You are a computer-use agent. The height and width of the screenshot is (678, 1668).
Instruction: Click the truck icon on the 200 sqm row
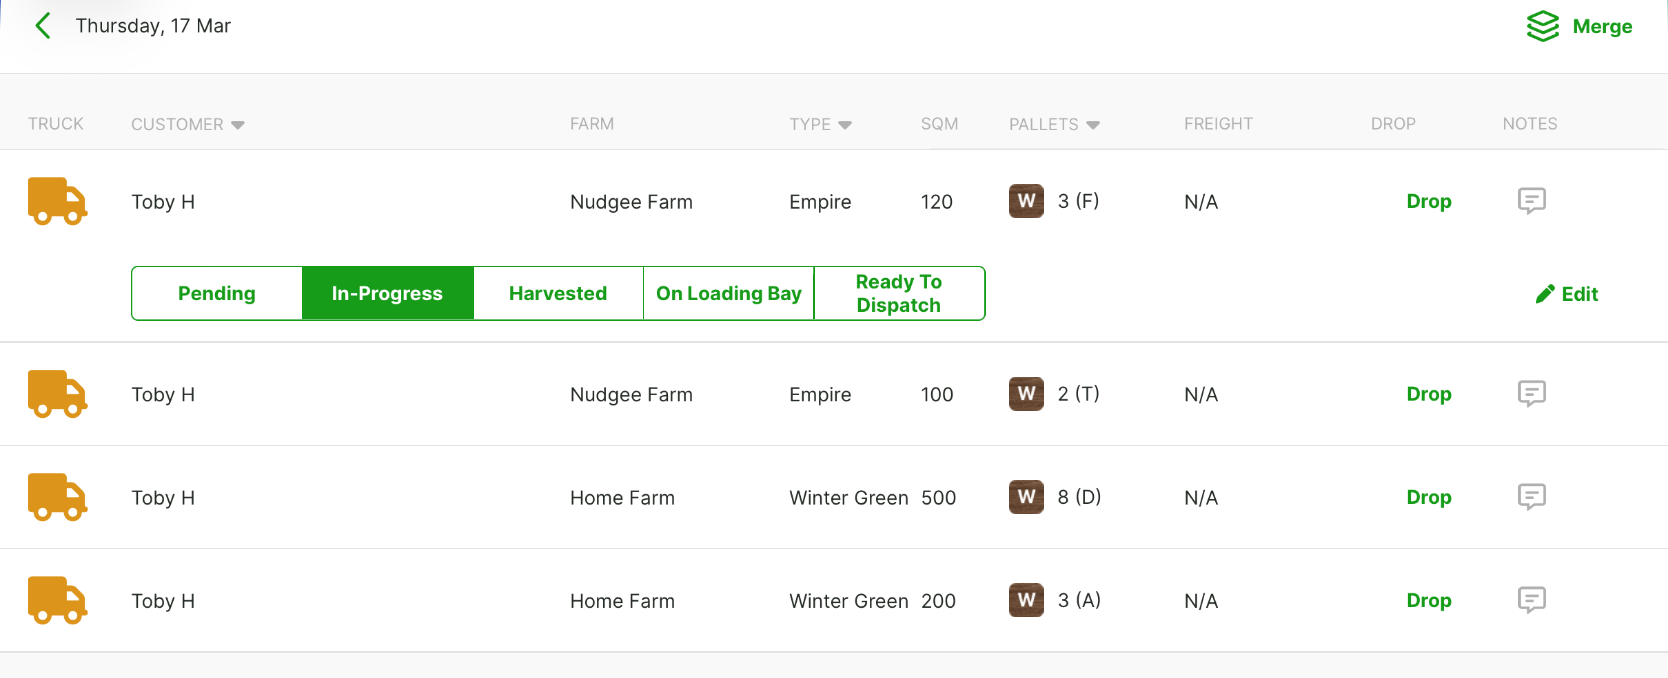click(58, 600)
